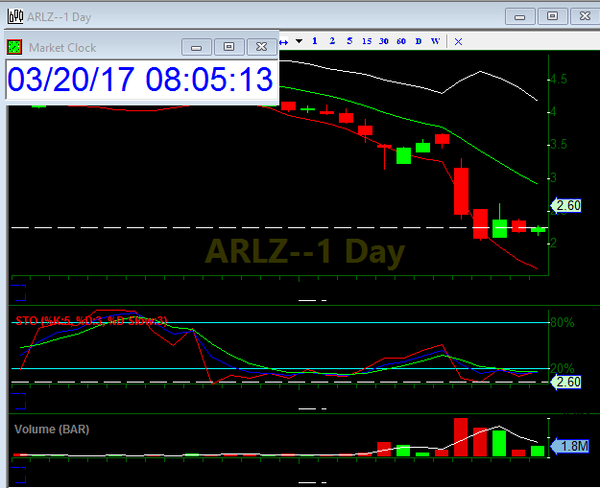The height and width of the screenshot is (488, 600).
Task: Switch chart to W weekly timeframe
Action: [x=436, y=41]
